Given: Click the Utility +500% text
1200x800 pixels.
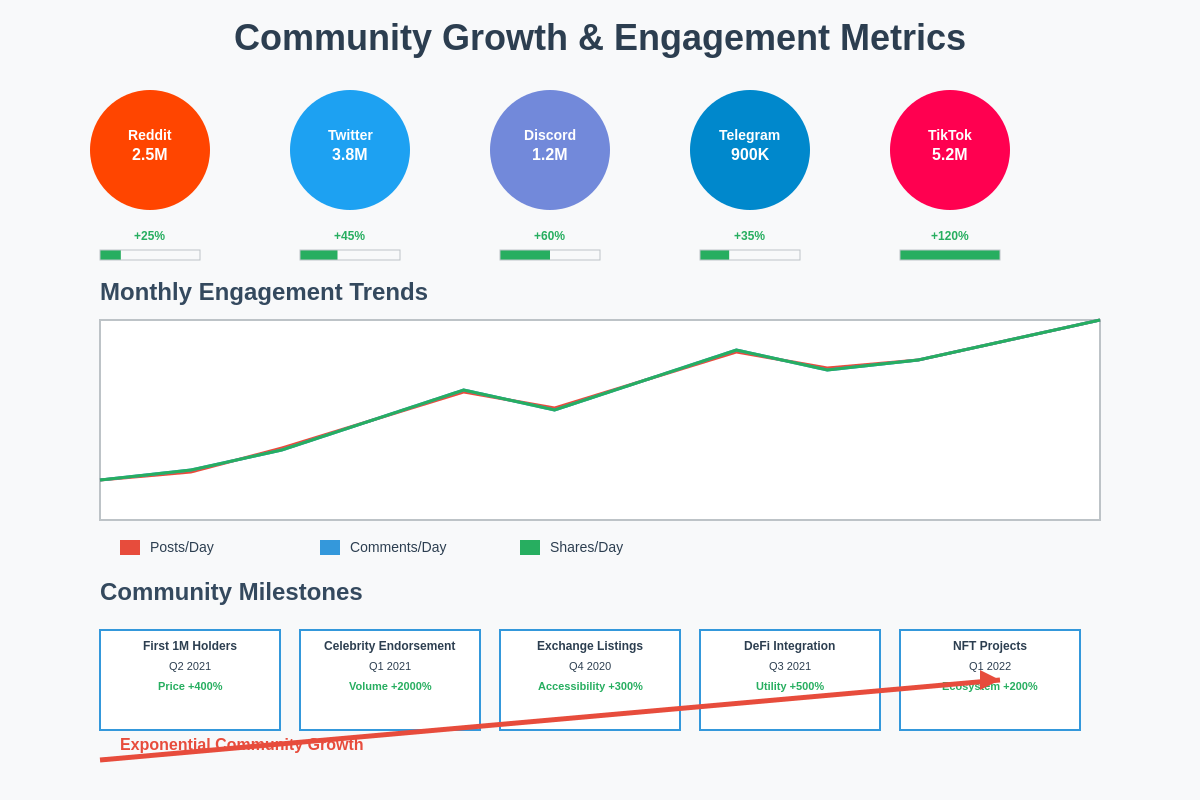Looking at the screenshot, I should click(790, 686).
